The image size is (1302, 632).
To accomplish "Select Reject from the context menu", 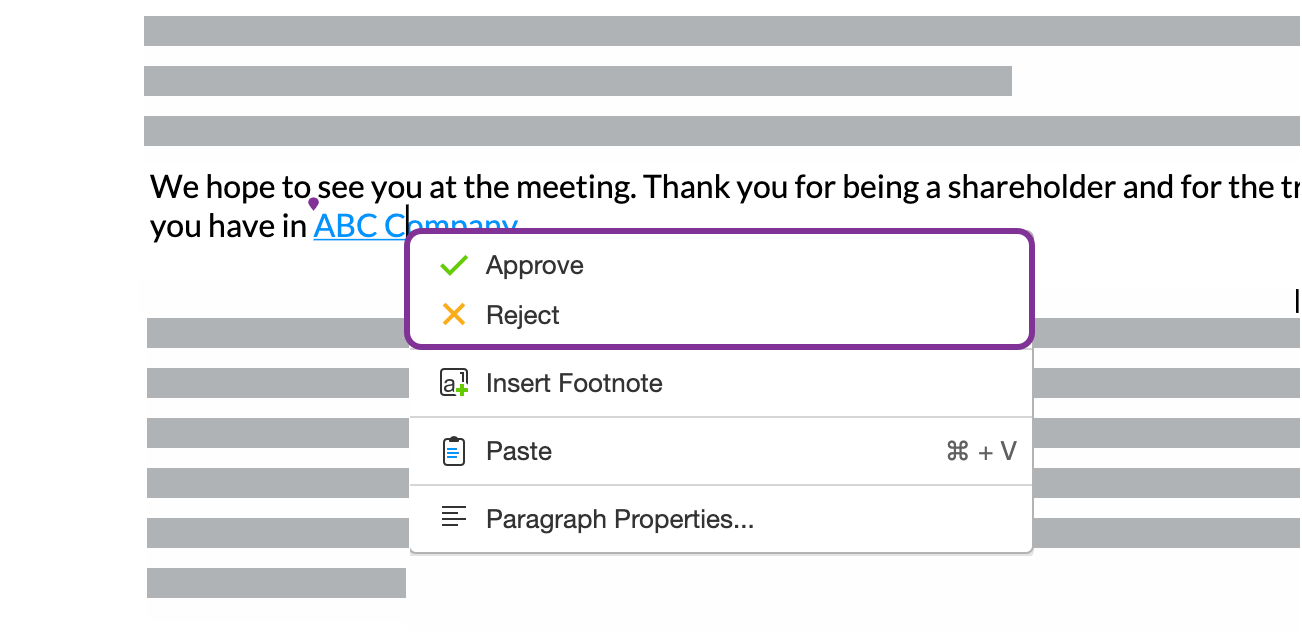I will click(523, 314).
